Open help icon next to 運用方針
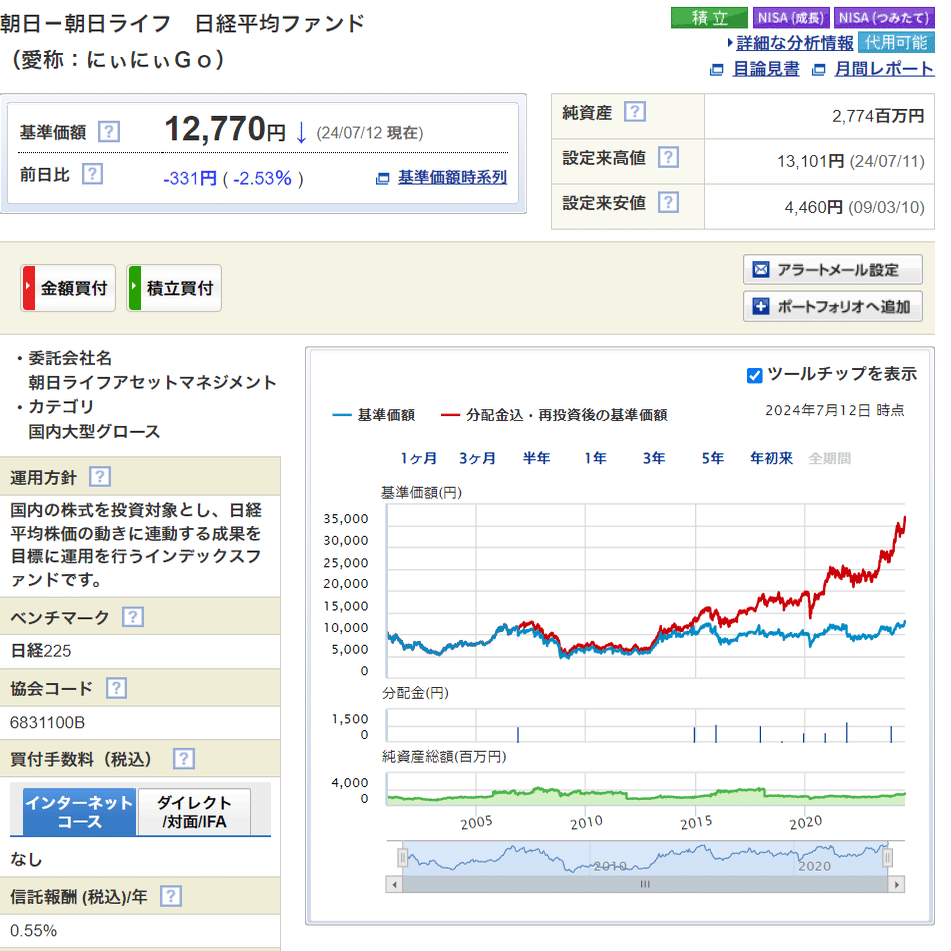This screenshot has height=951, width=951. coord(100,477)
